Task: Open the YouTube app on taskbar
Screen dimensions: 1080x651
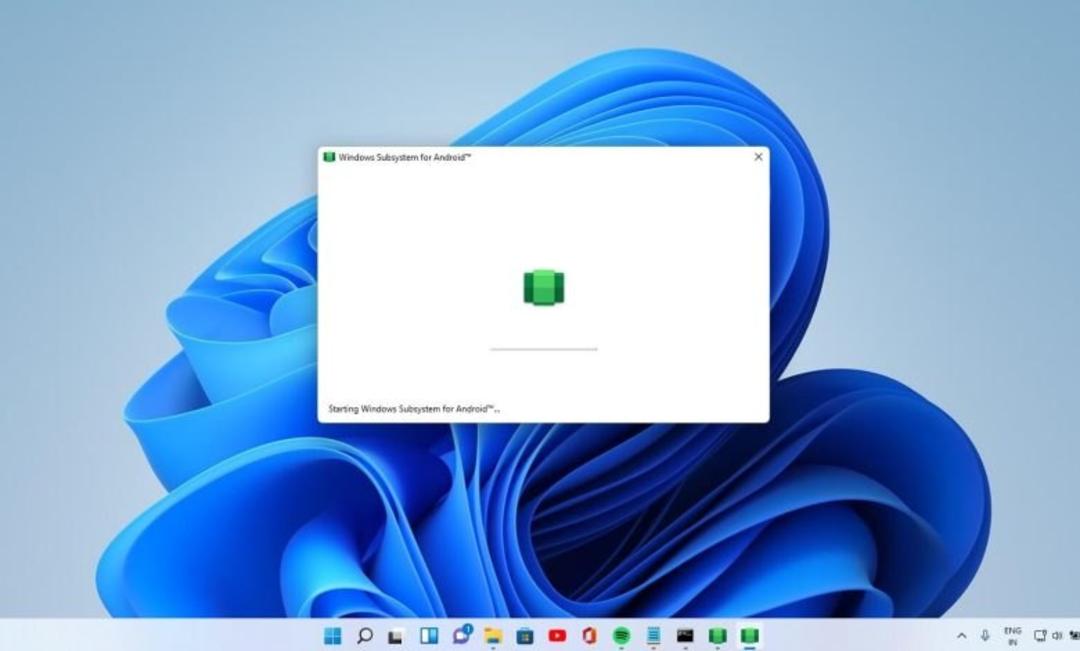Action: 557,635
